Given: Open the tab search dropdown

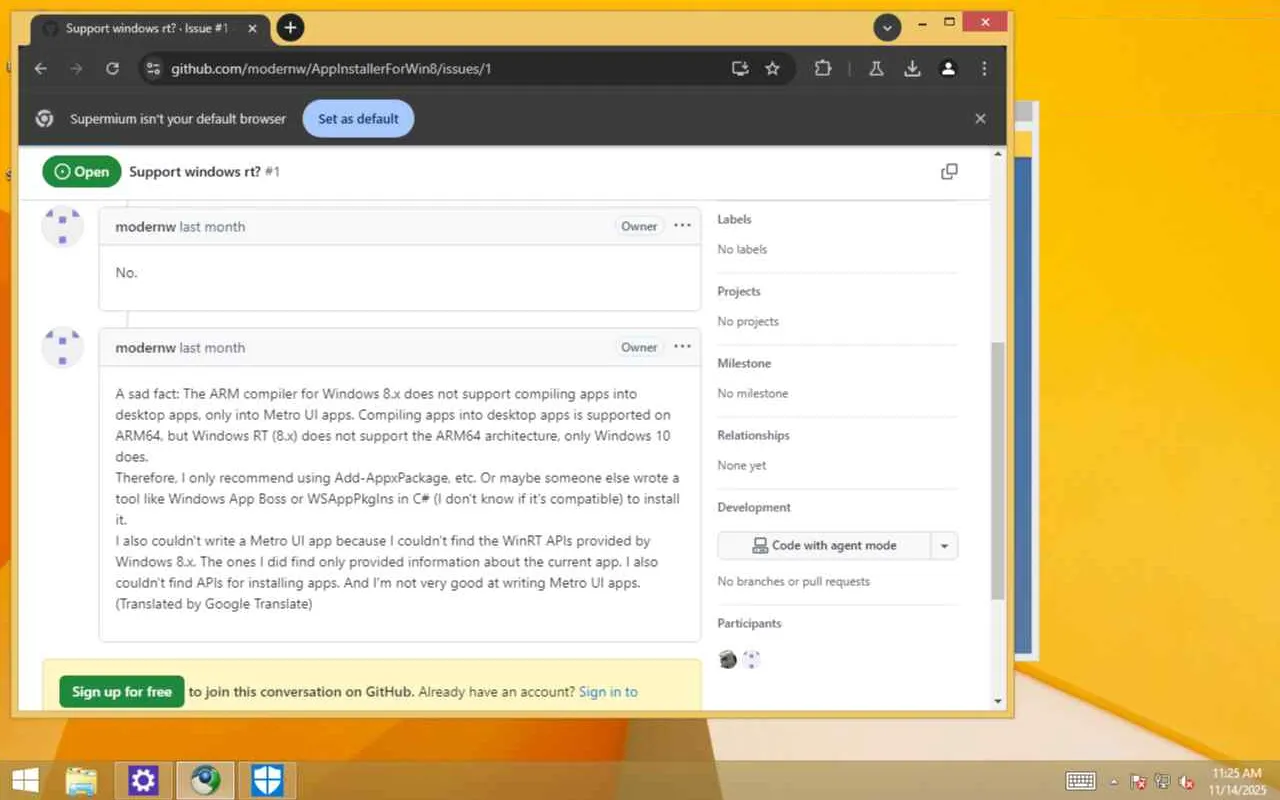Looking at the screenshot, I should tap(887, 28).
